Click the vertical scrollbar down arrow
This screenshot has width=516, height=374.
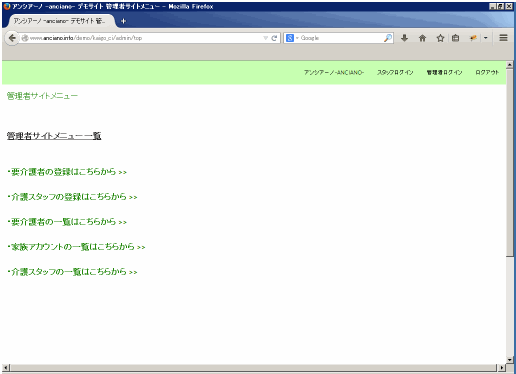(x=510, y=359)
